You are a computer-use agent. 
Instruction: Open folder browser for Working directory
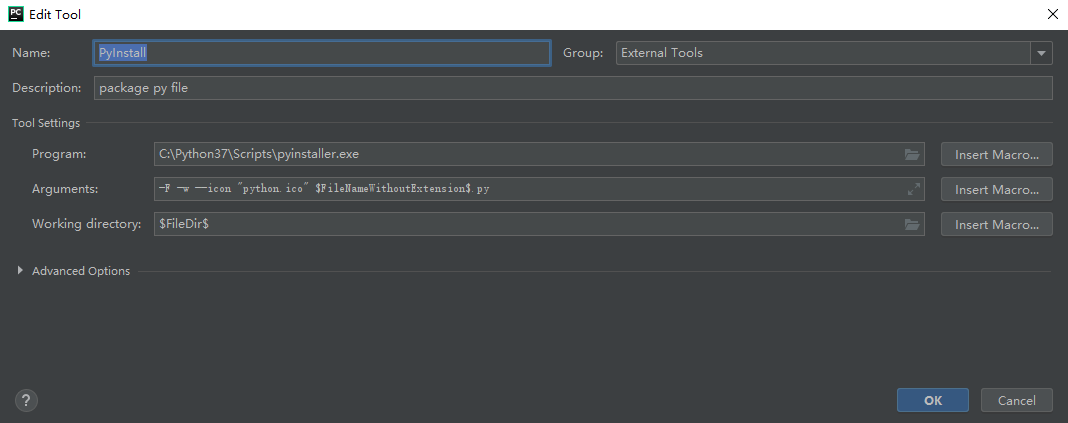tap(912, 224)
